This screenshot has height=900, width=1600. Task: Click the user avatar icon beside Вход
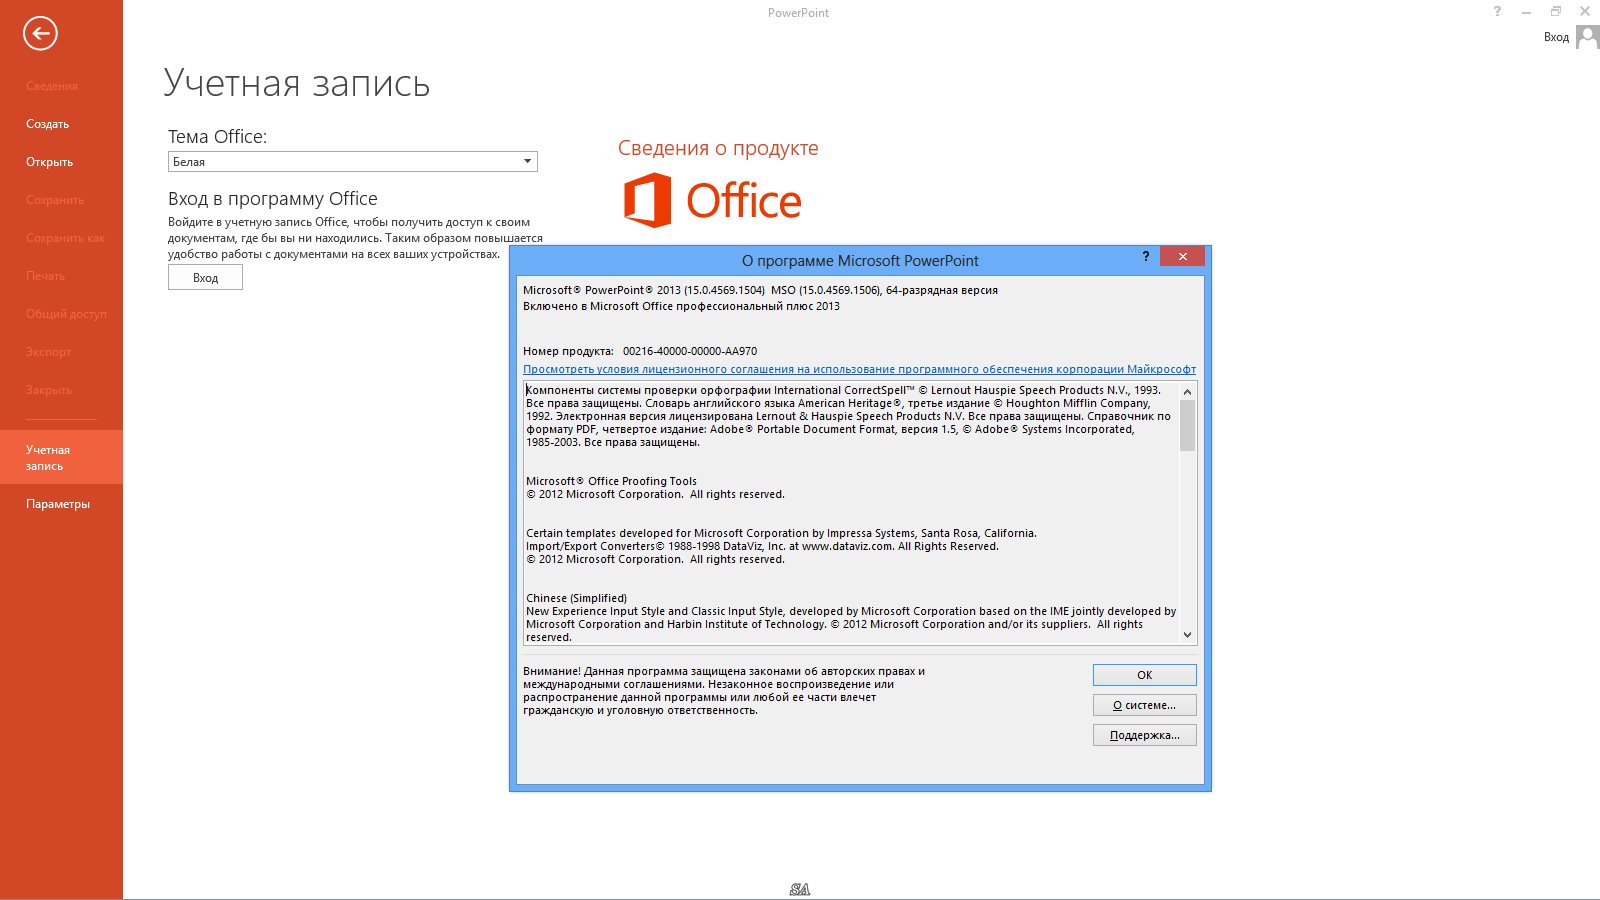coord(1587,37)
